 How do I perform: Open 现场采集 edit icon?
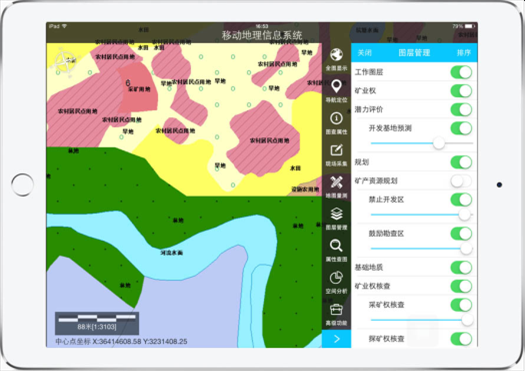pyautogui.click(x=336, y=150)
